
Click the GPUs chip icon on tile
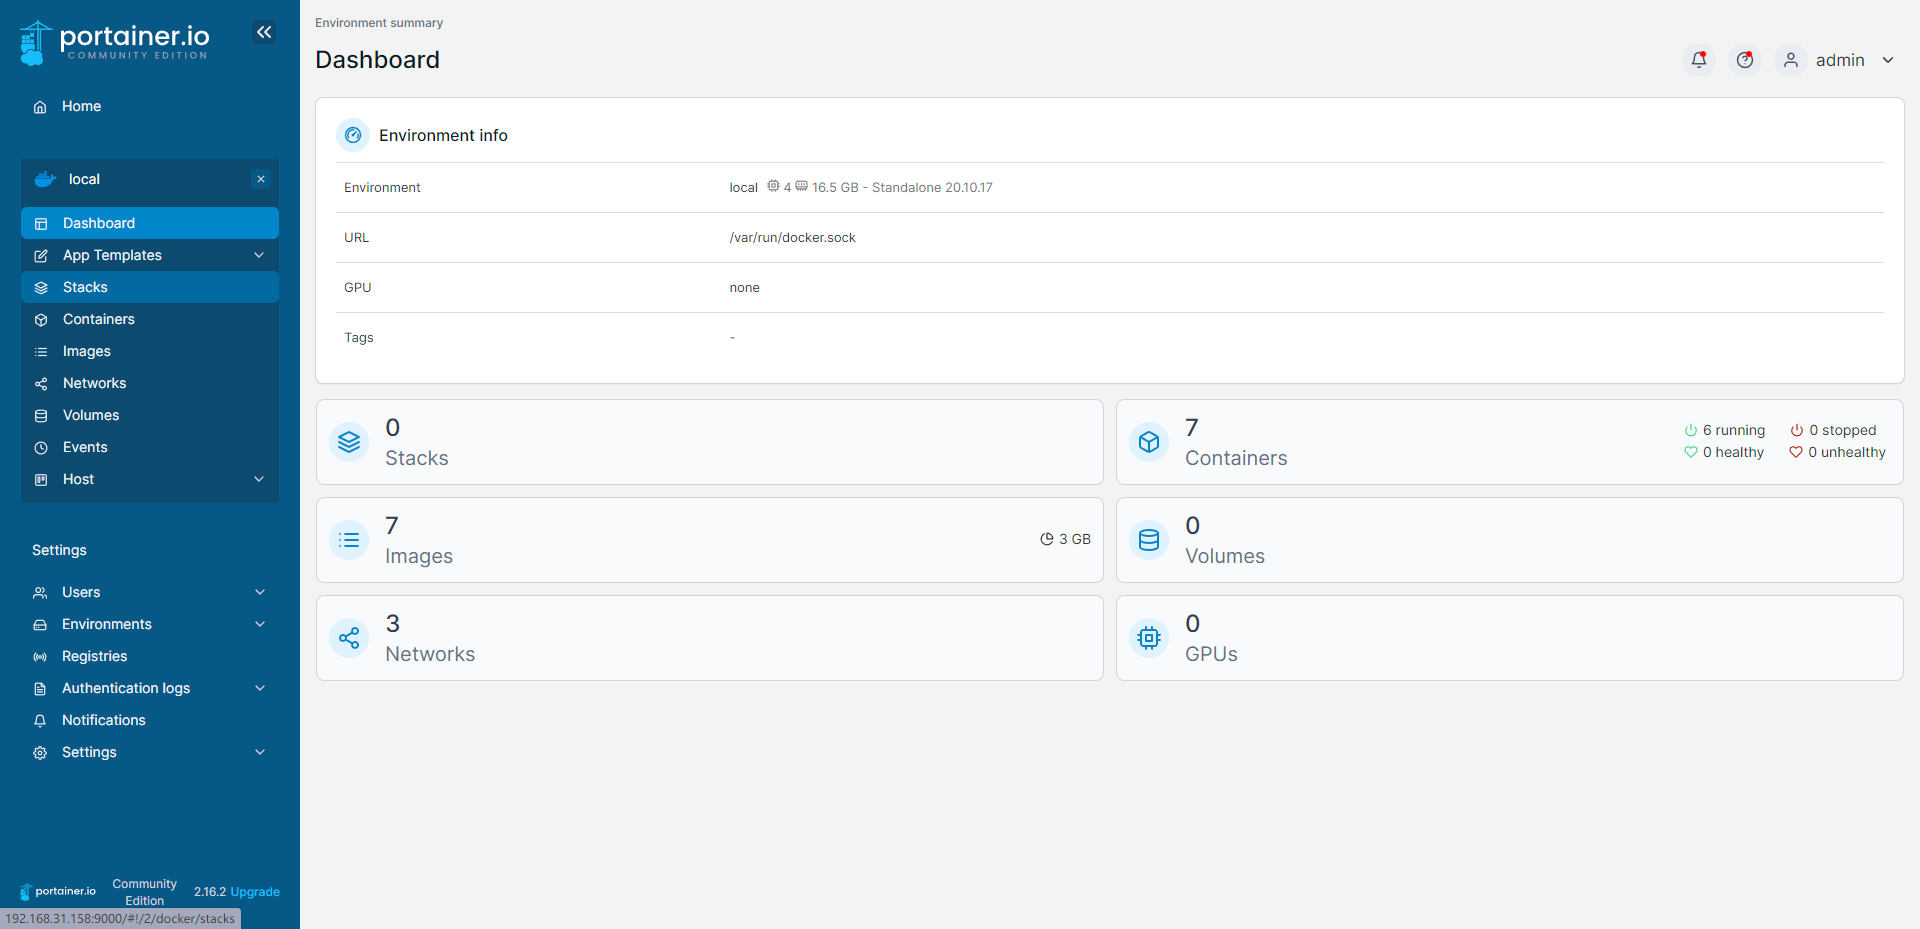coord(1149,638)
